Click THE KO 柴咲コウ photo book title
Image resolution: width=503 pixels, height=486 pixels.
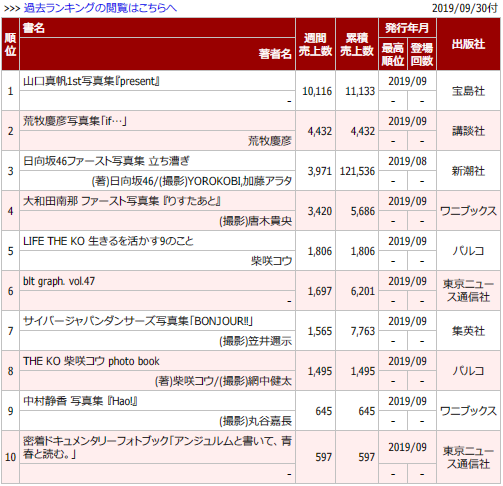click(x=91, y=361)
